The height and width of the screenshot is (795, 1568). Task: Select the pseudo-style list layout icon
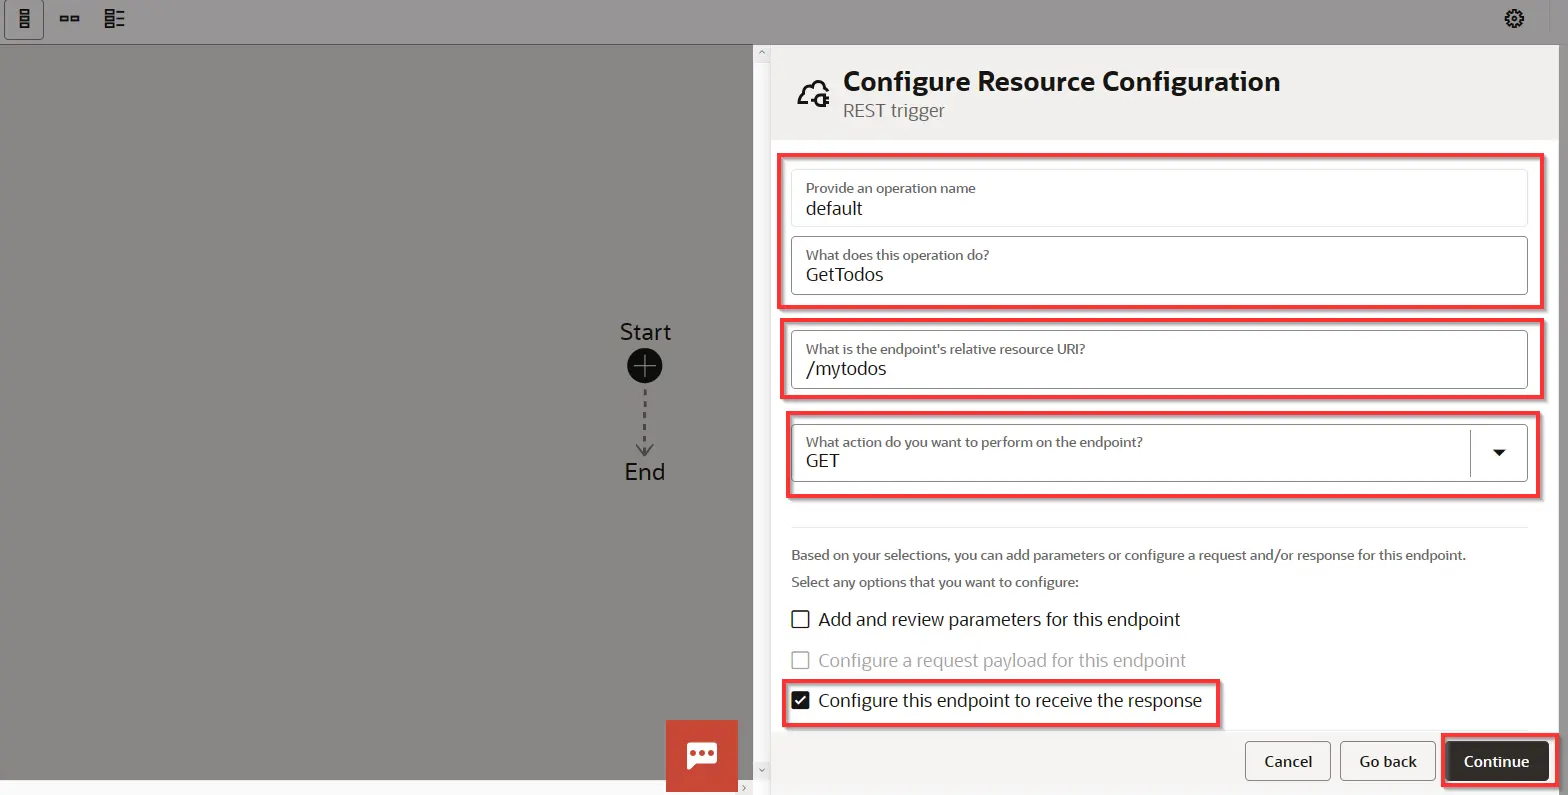pyautogui.click(x=115, y=19)
